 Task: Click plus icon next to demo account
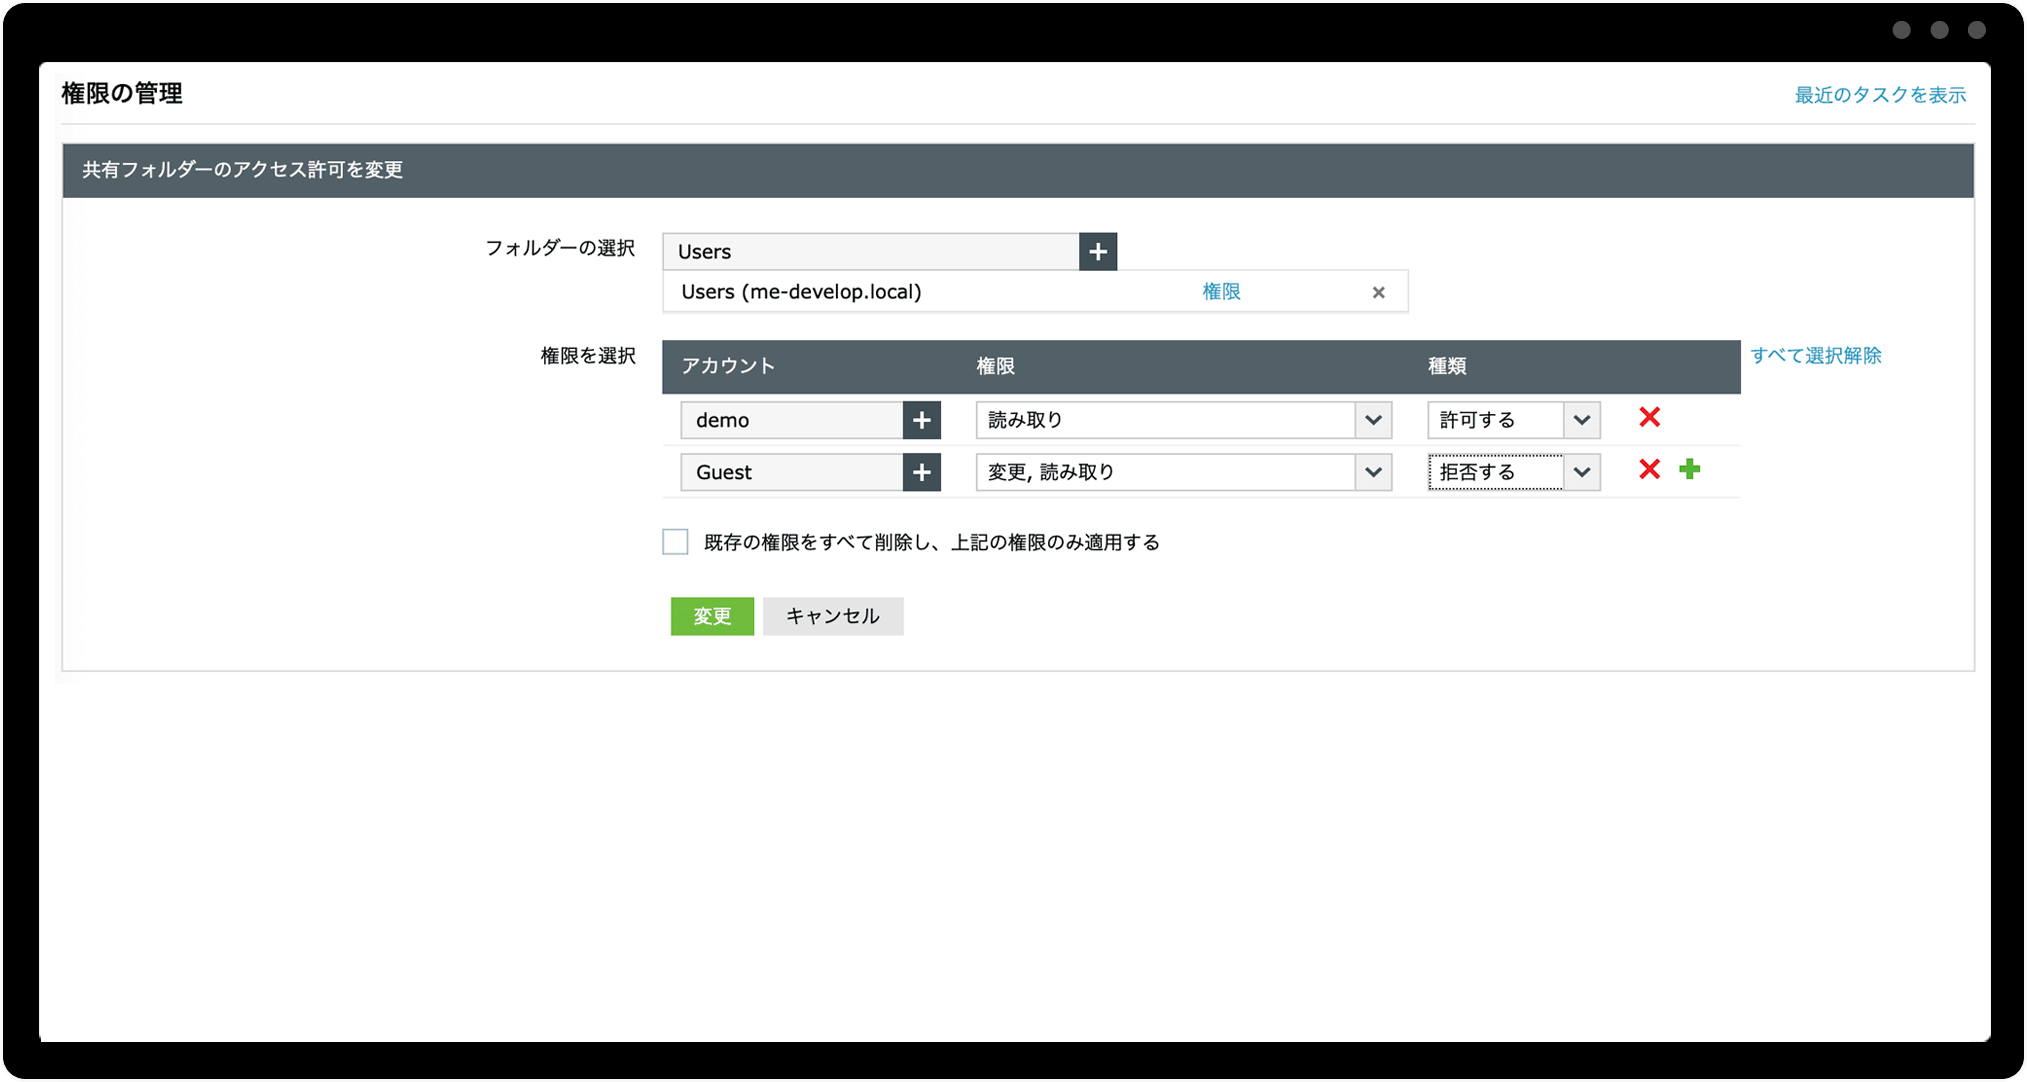pos(921,420)
